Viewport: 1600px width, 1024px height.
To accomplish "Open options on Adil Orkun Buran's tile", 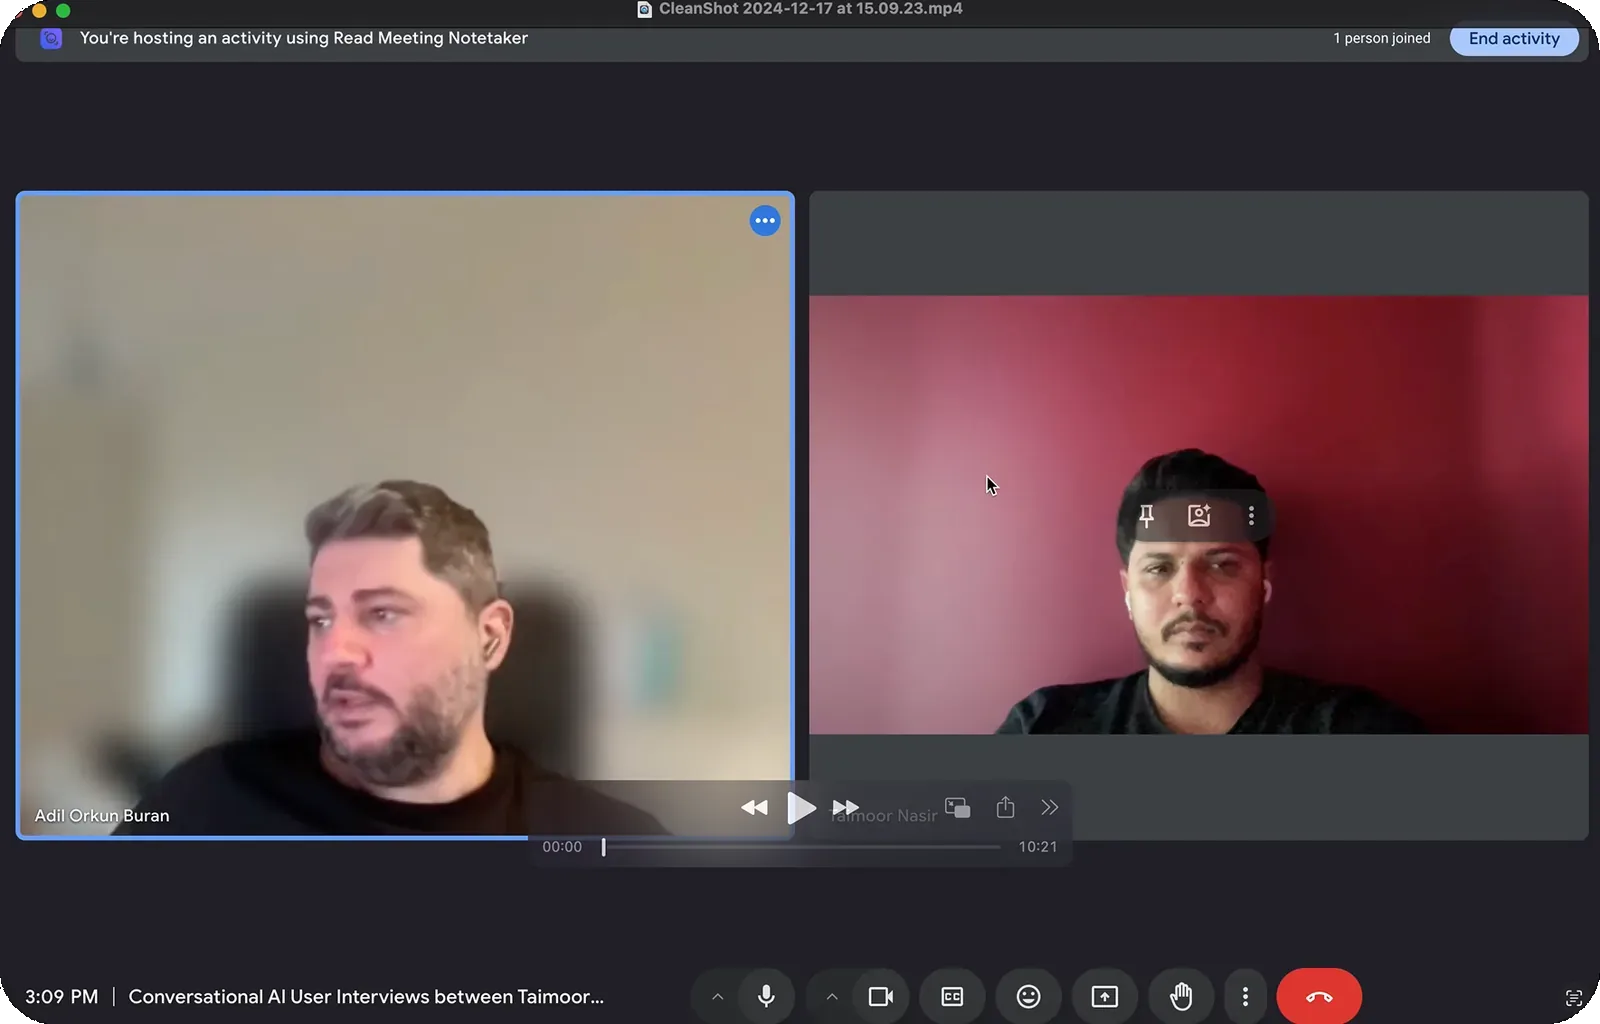I will 765,221.
